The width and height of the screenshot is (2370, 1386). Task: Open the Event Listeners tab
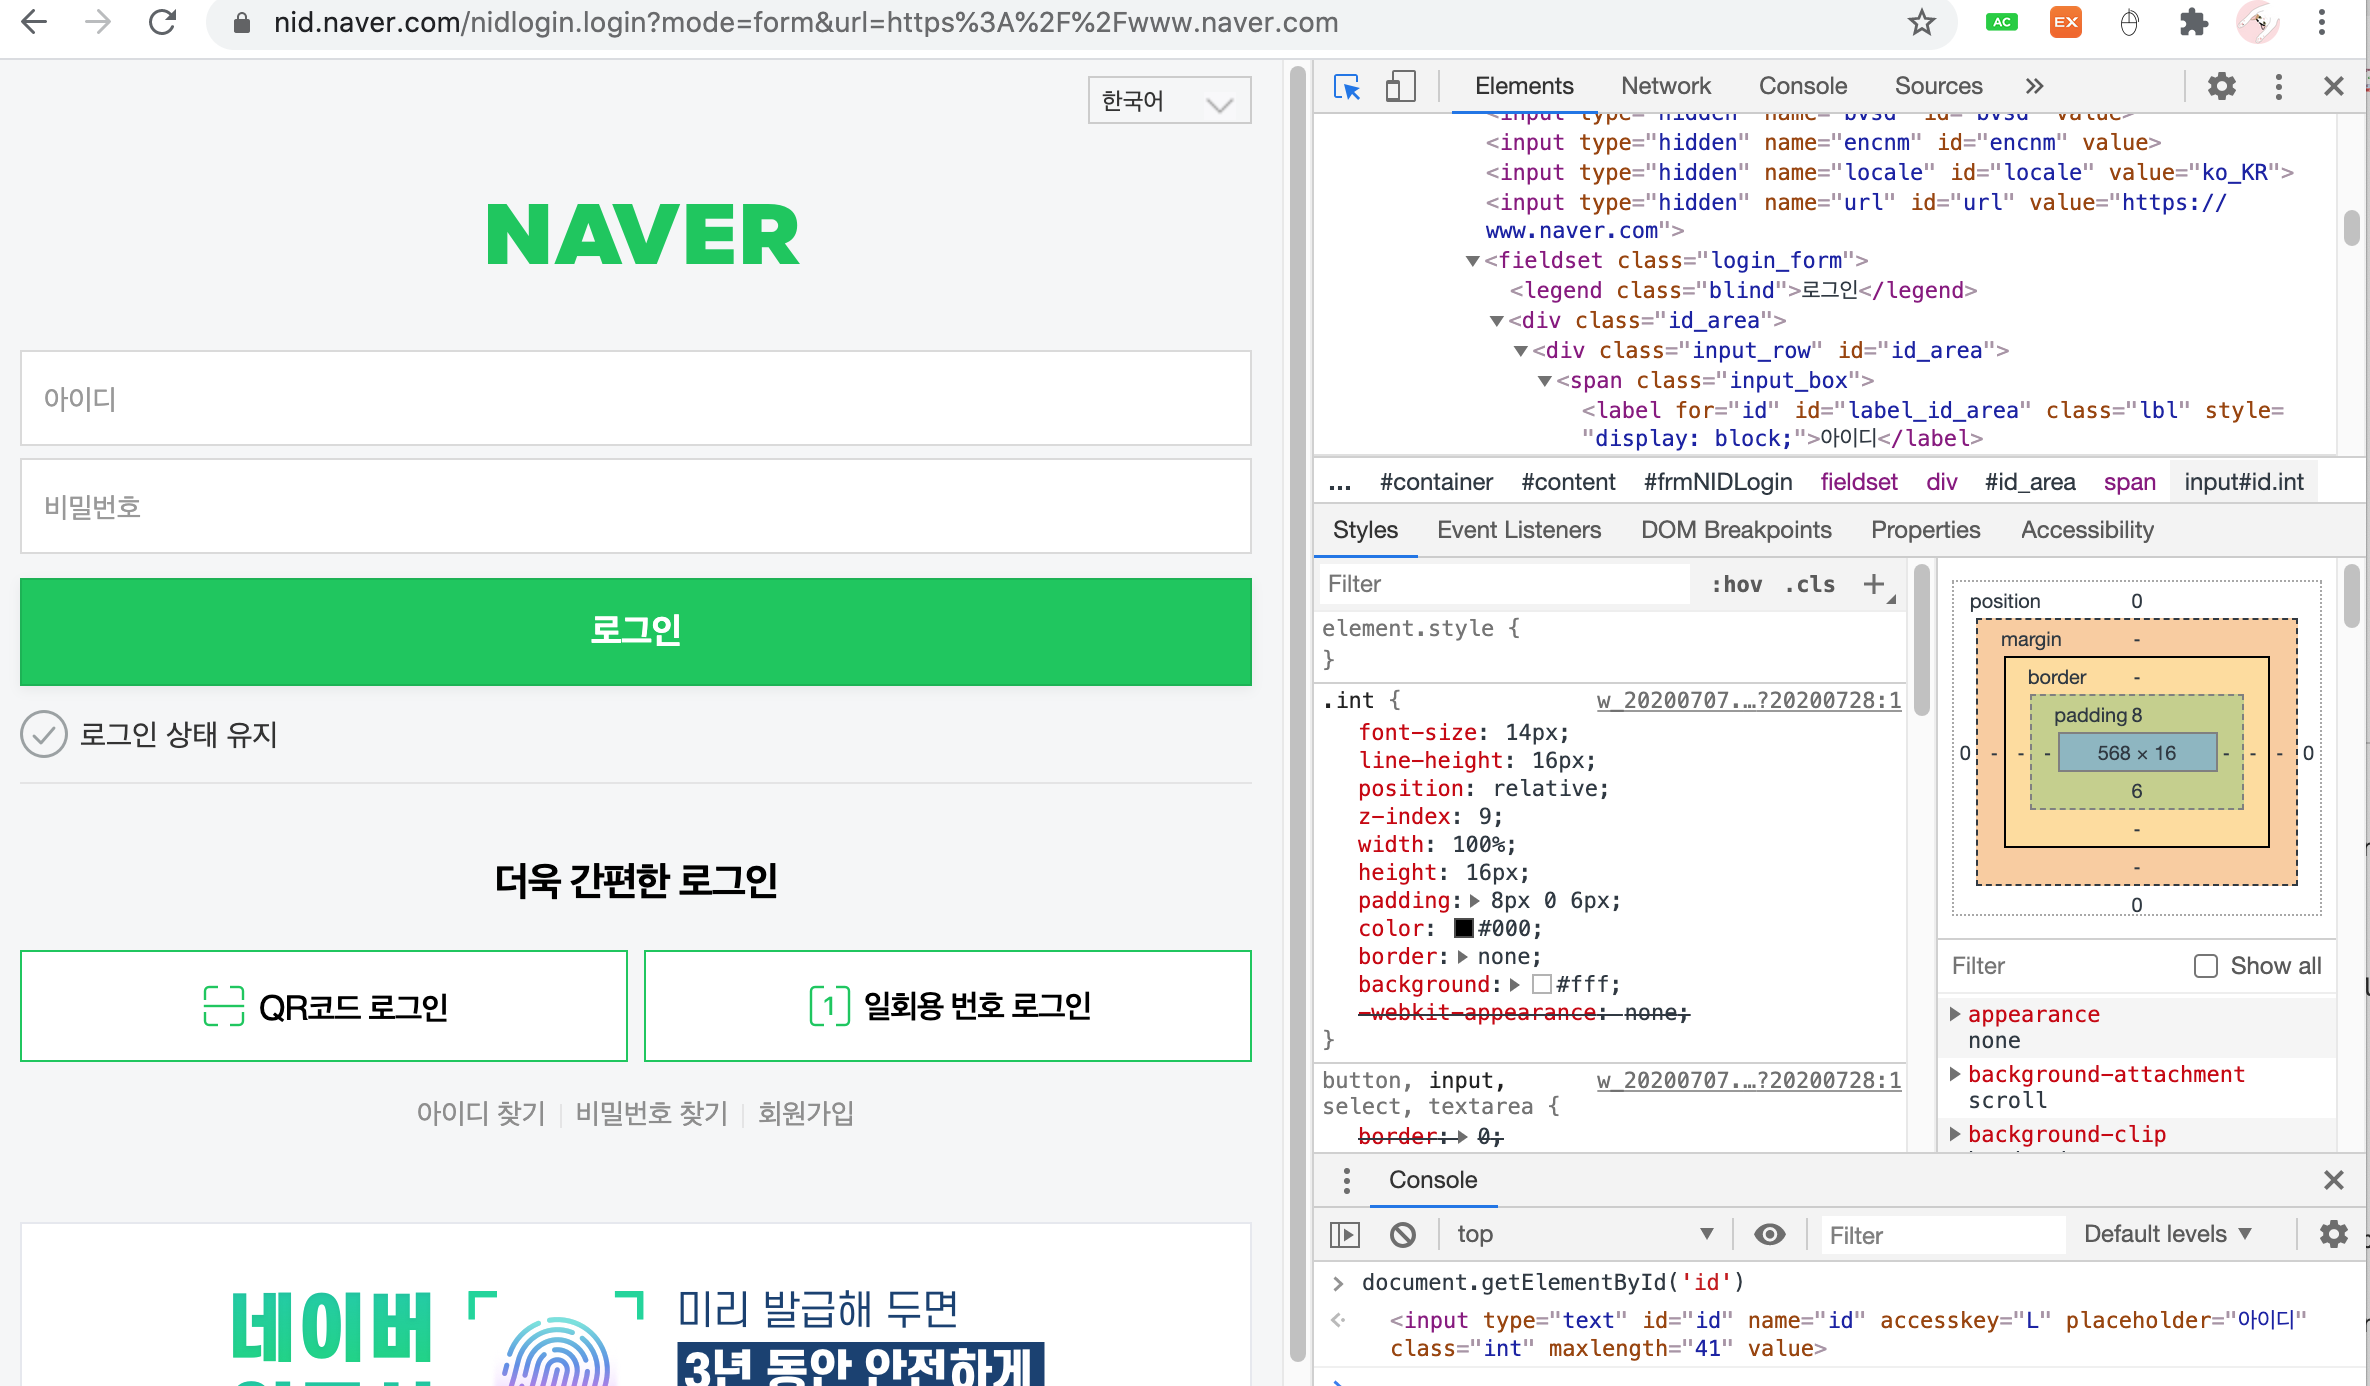(x=1518, y=530)
